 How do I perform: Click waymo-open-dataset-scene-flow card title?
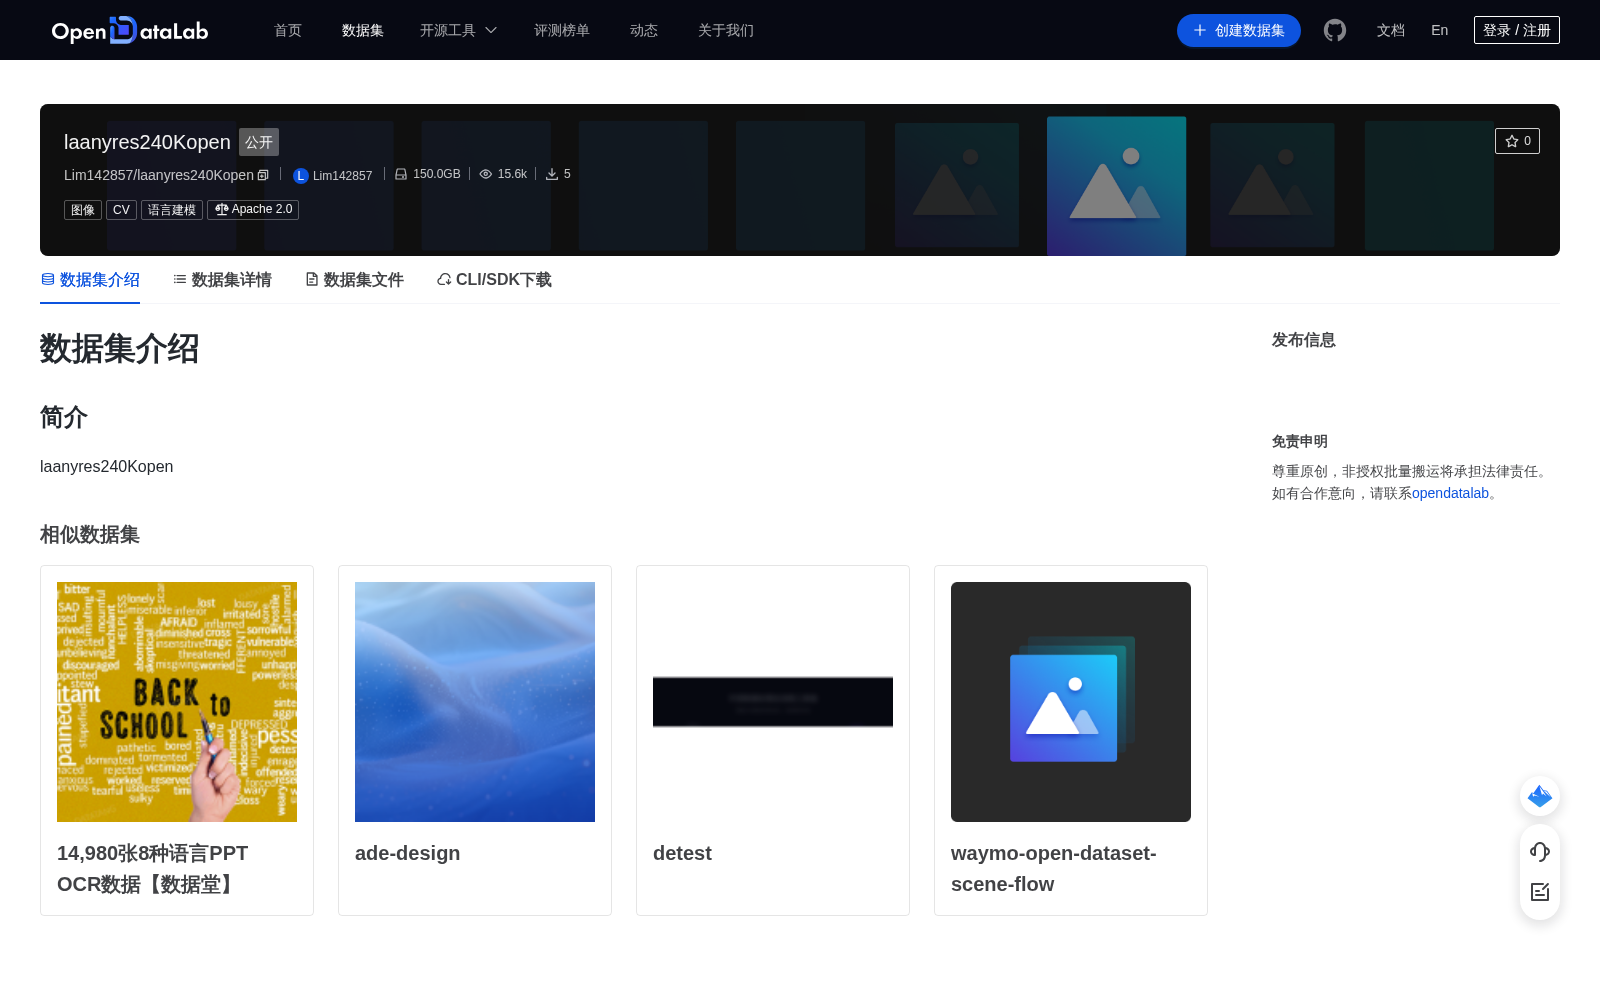1053,868
